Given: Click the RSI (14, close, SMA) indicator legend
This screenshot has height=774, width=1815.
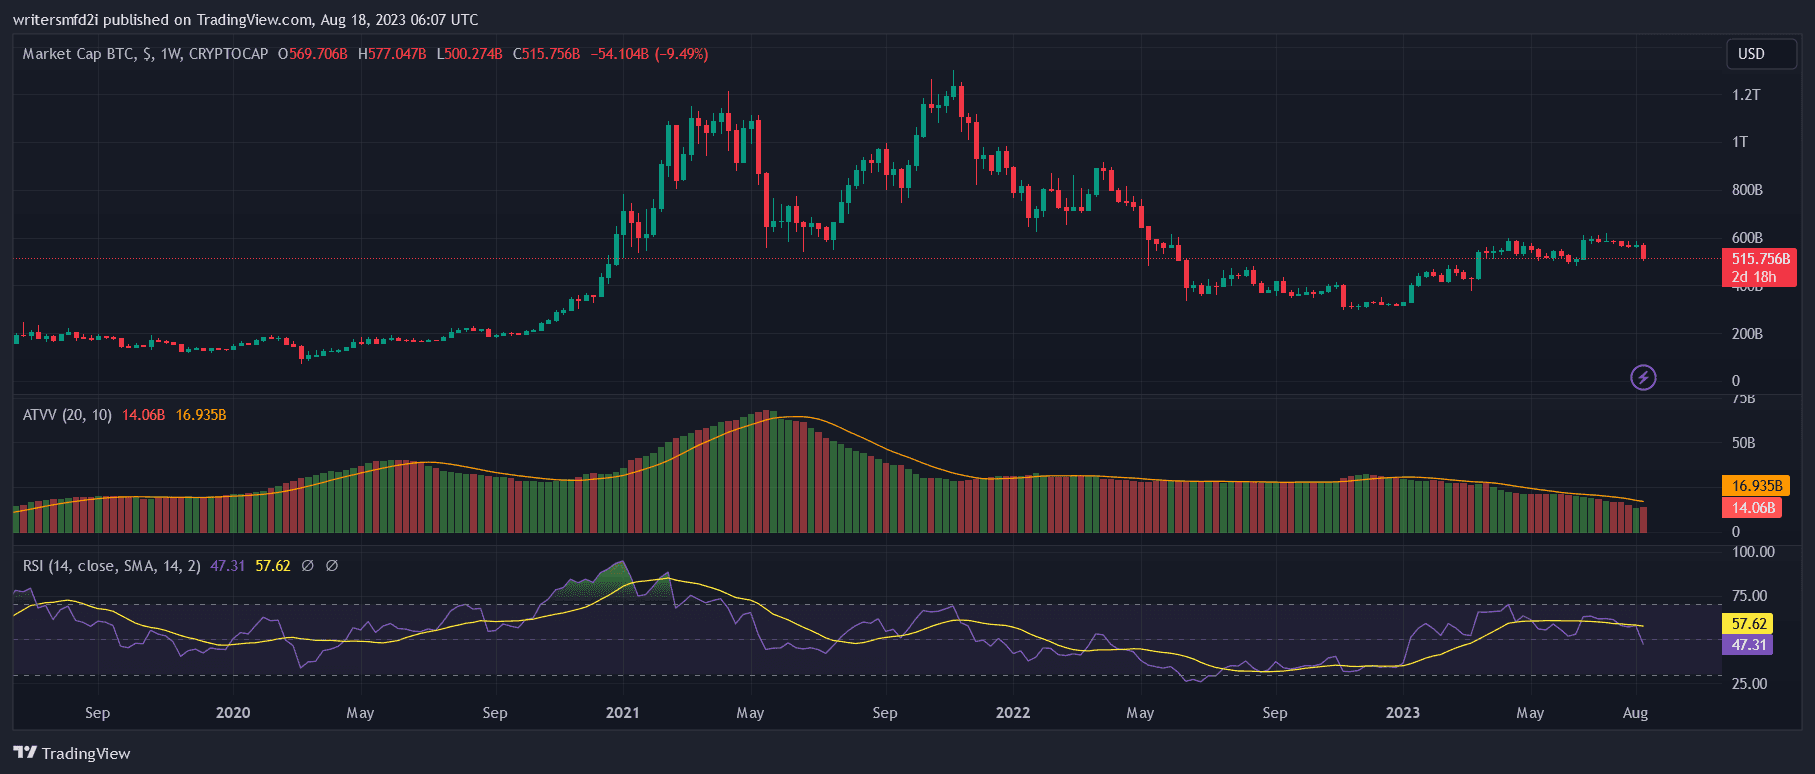Looking at the screenshot, I should click(x=111, y=566).
